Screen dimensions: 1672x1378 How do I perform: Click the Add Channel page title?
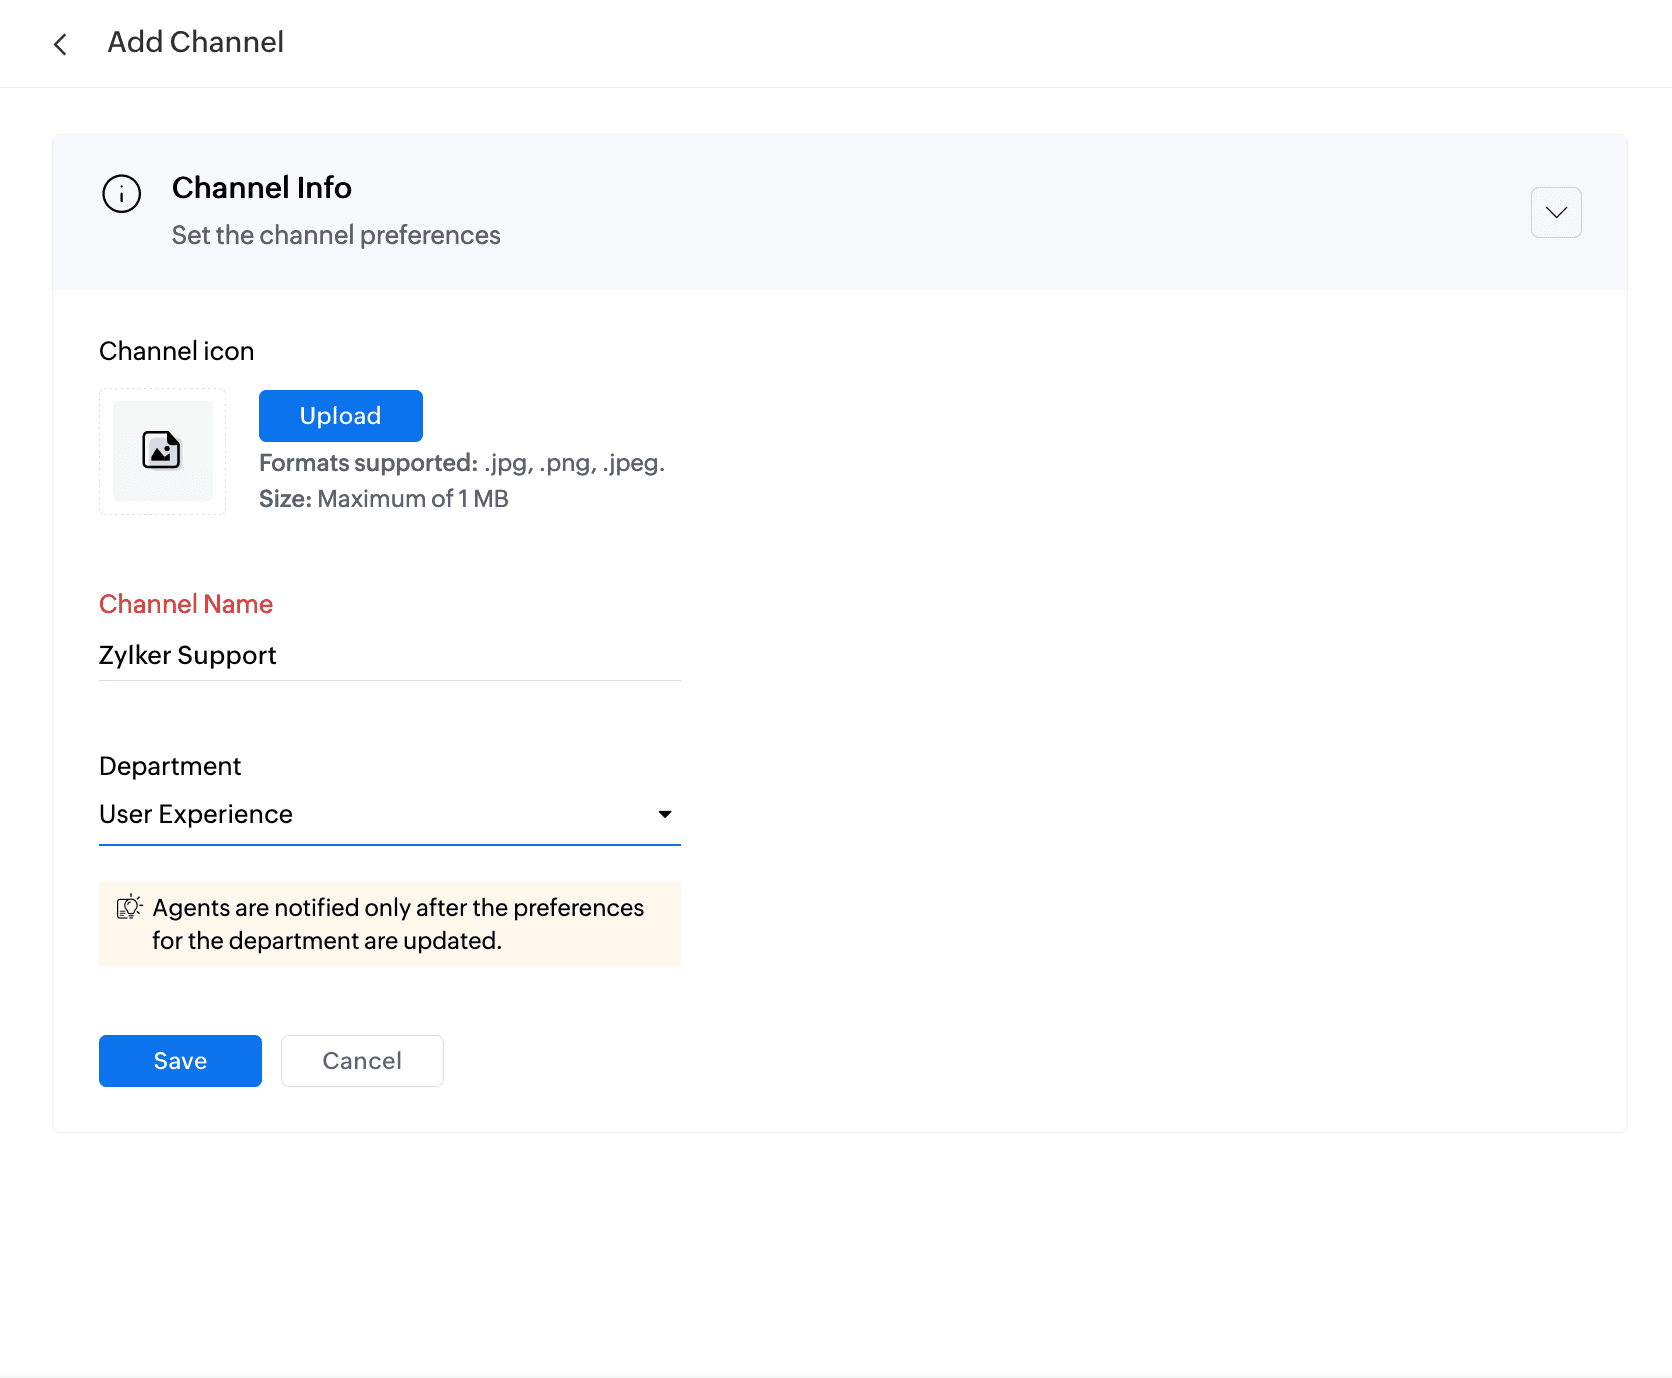(196, 42)
